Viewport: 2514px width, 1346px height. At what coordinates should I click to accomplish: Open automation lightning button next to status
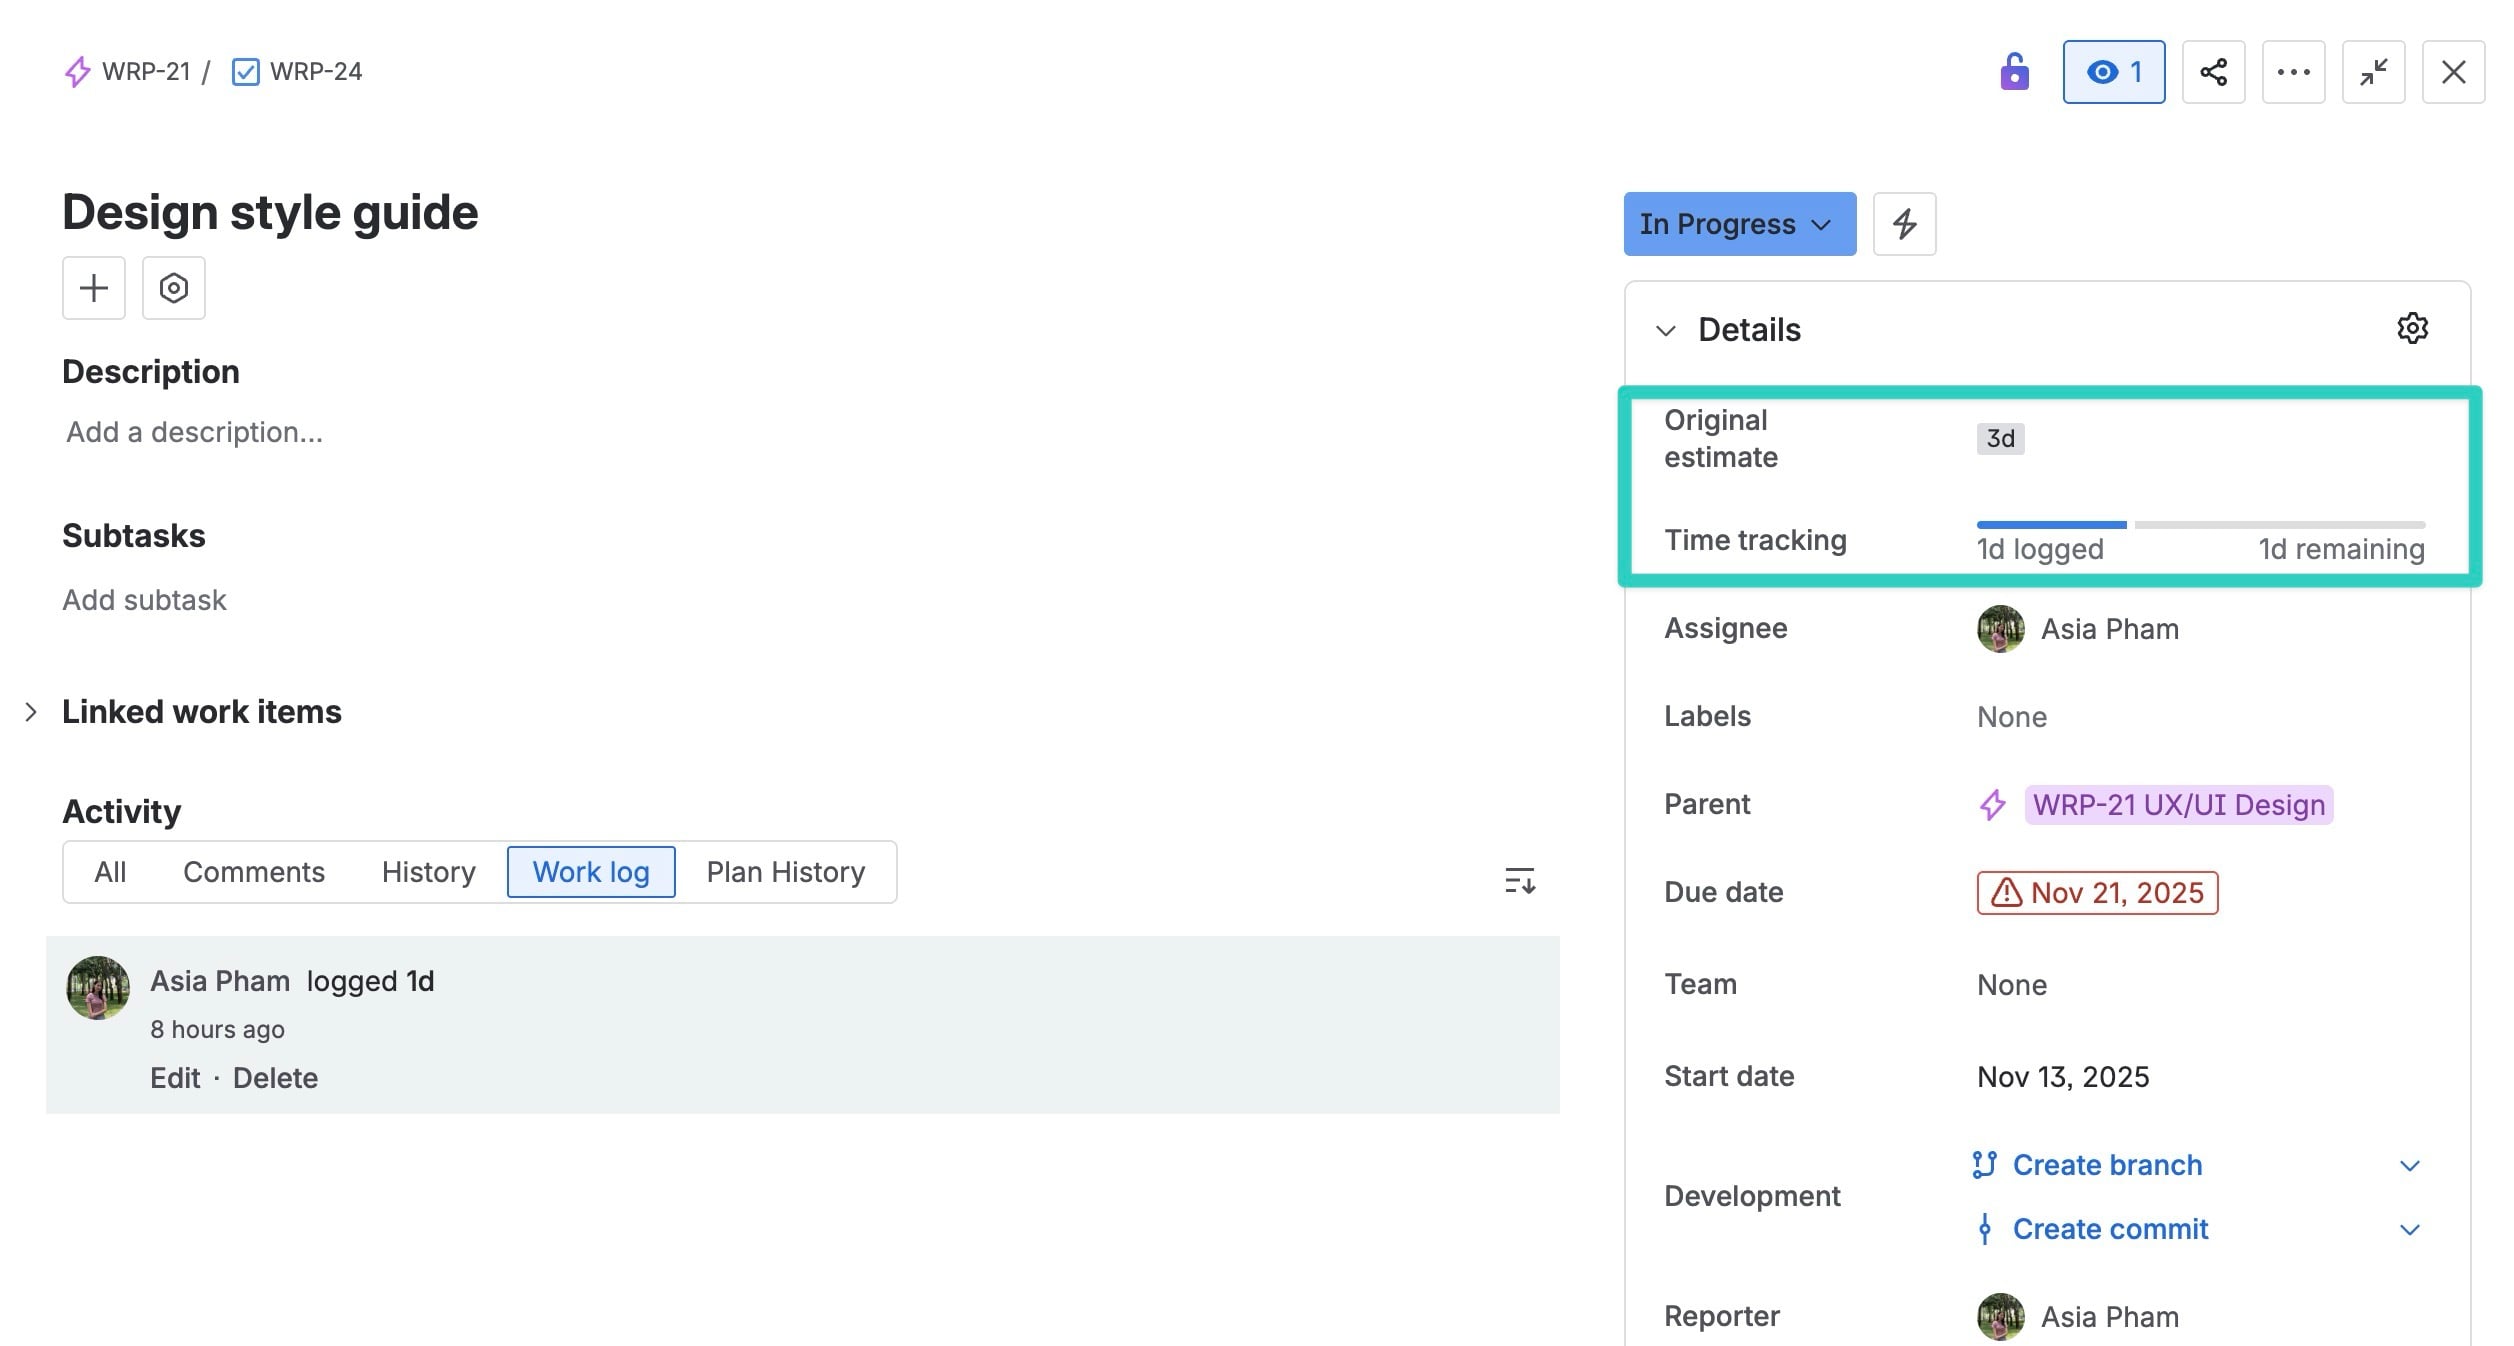pyautogui.click(x=1905, y=224)
